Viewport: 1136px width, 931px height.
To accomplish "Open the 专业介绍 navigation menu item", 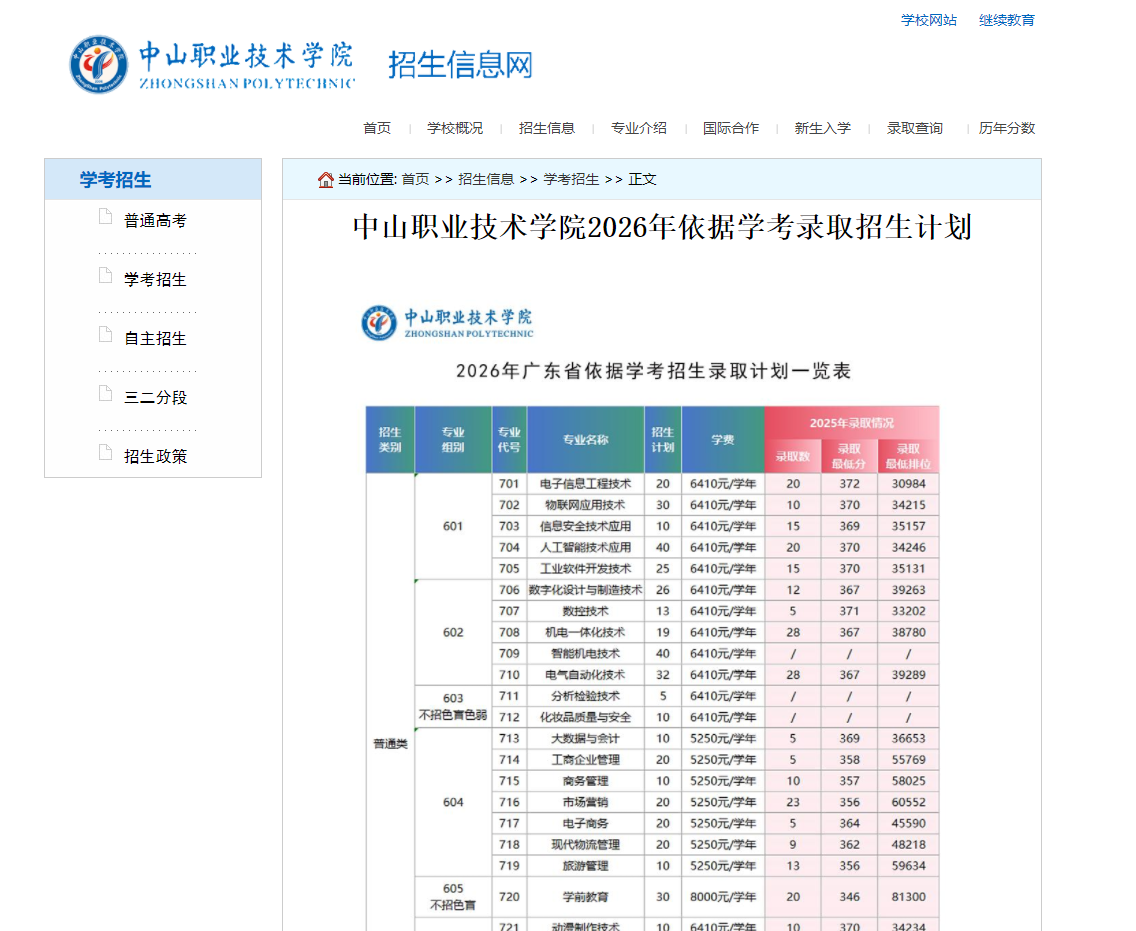I will point(639,128).
